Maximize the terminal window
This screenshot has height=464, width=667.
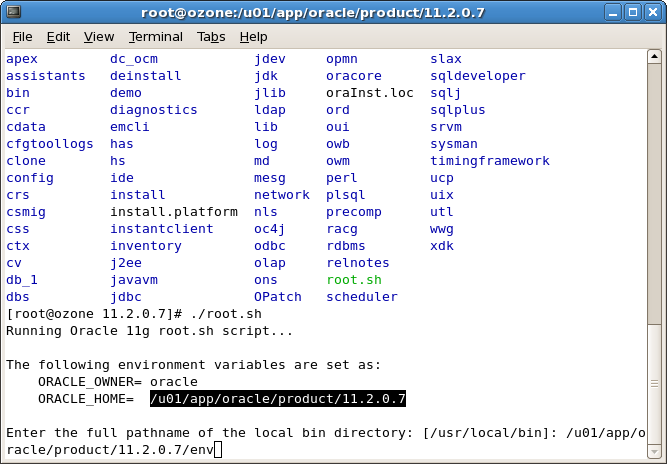[633, 12]
